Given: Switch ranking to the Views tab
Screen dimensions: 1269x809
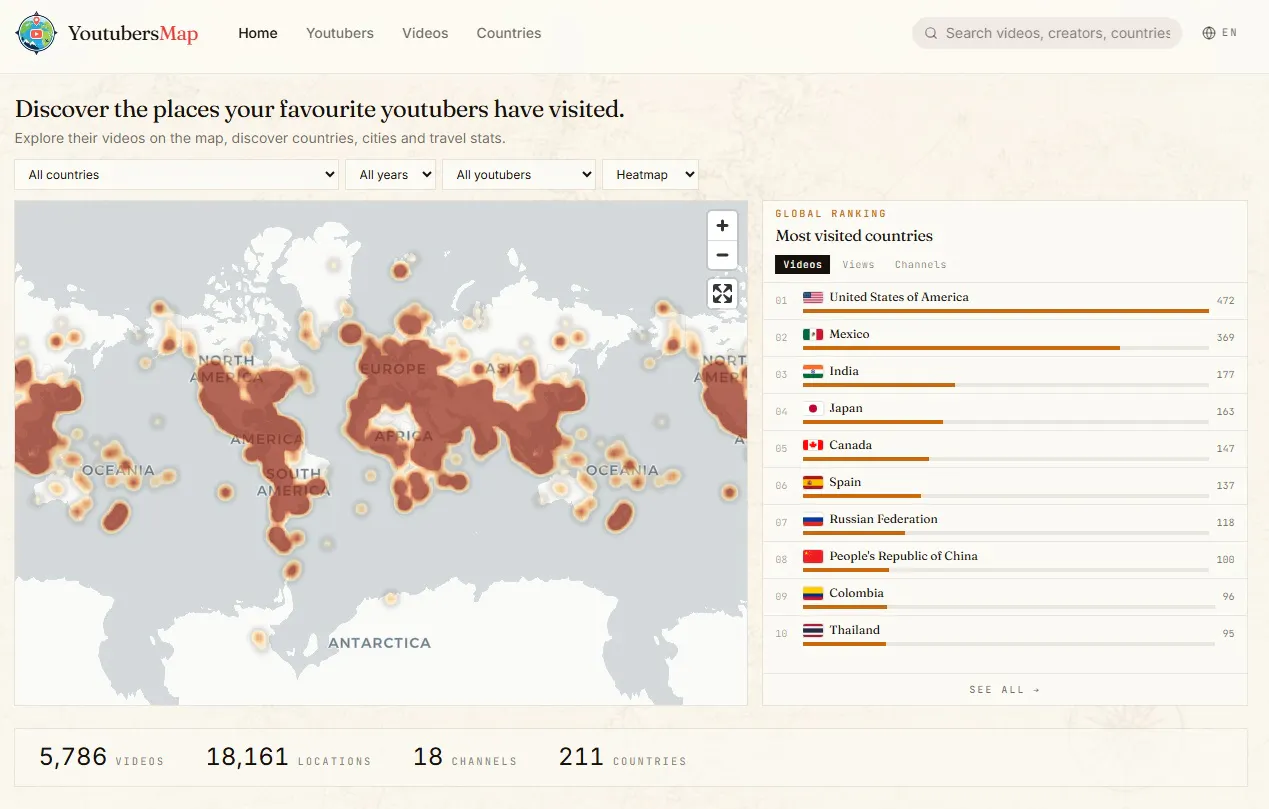Looking at the screenshot, I should [x=858, y=265].
